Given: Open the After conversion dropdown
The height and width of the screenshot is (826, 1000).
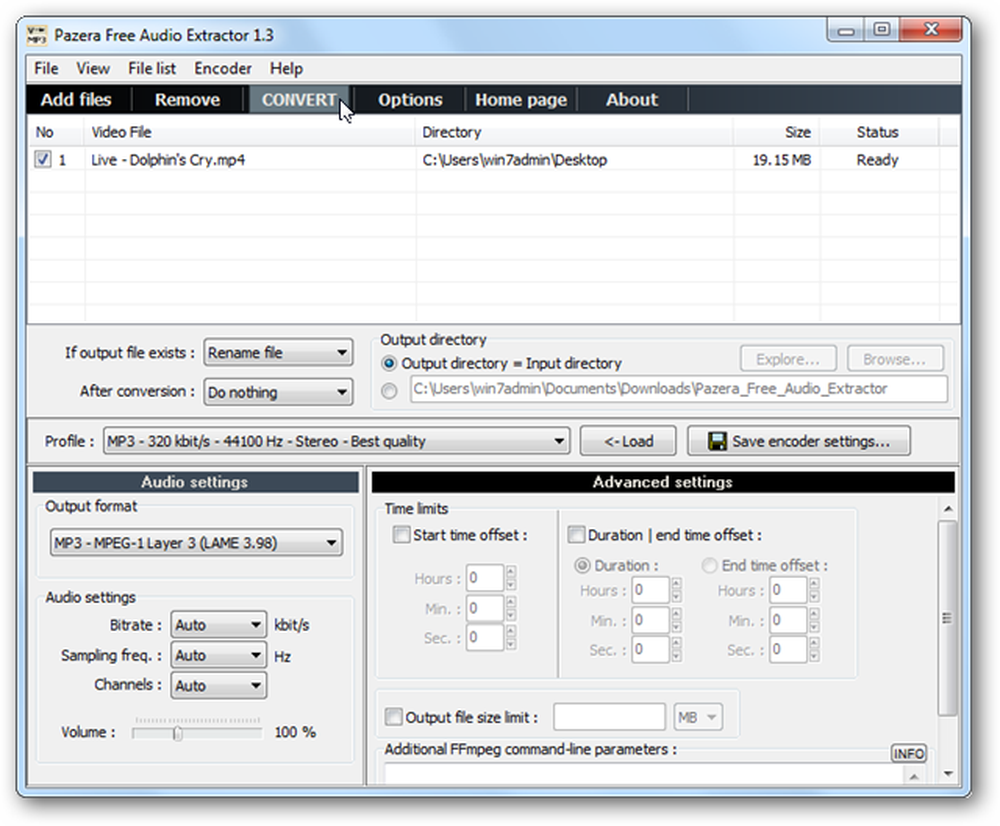Looking at the screenshot, I should pos(278,392).
